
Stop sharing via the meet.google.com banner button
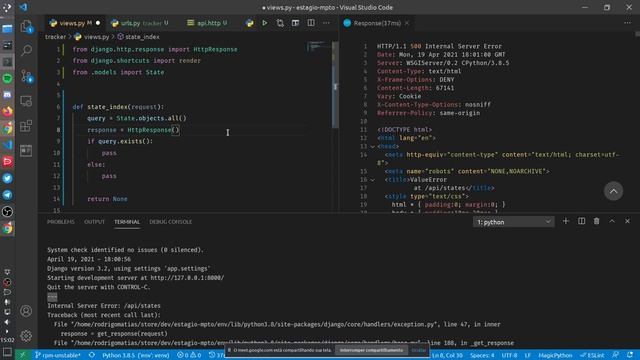[371, 350]
